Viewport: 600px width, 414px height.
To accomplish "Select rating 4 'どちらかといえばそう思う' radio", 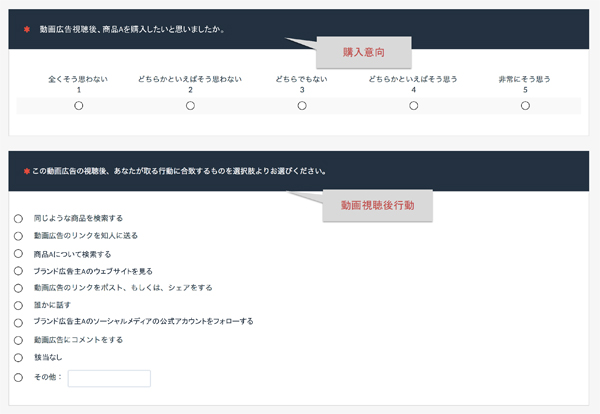I will [x=413, y=106].
